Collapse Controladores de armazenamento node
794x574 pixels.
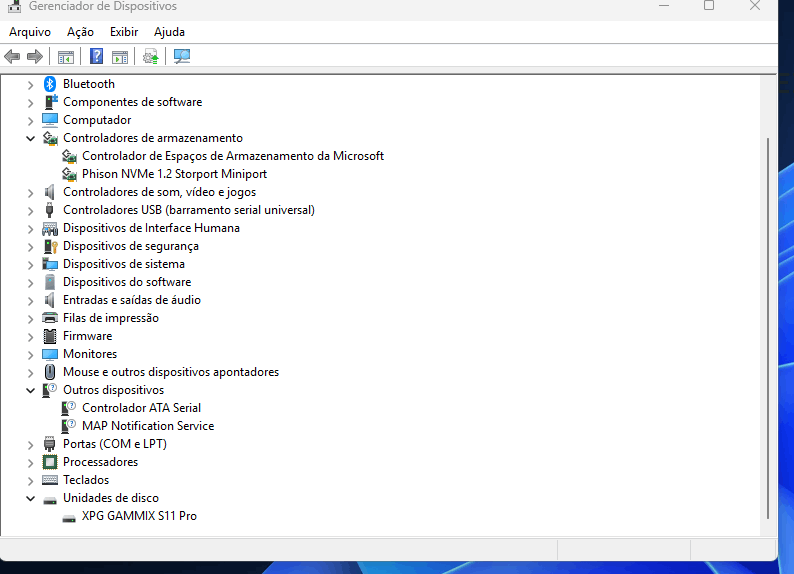[30, 138]
